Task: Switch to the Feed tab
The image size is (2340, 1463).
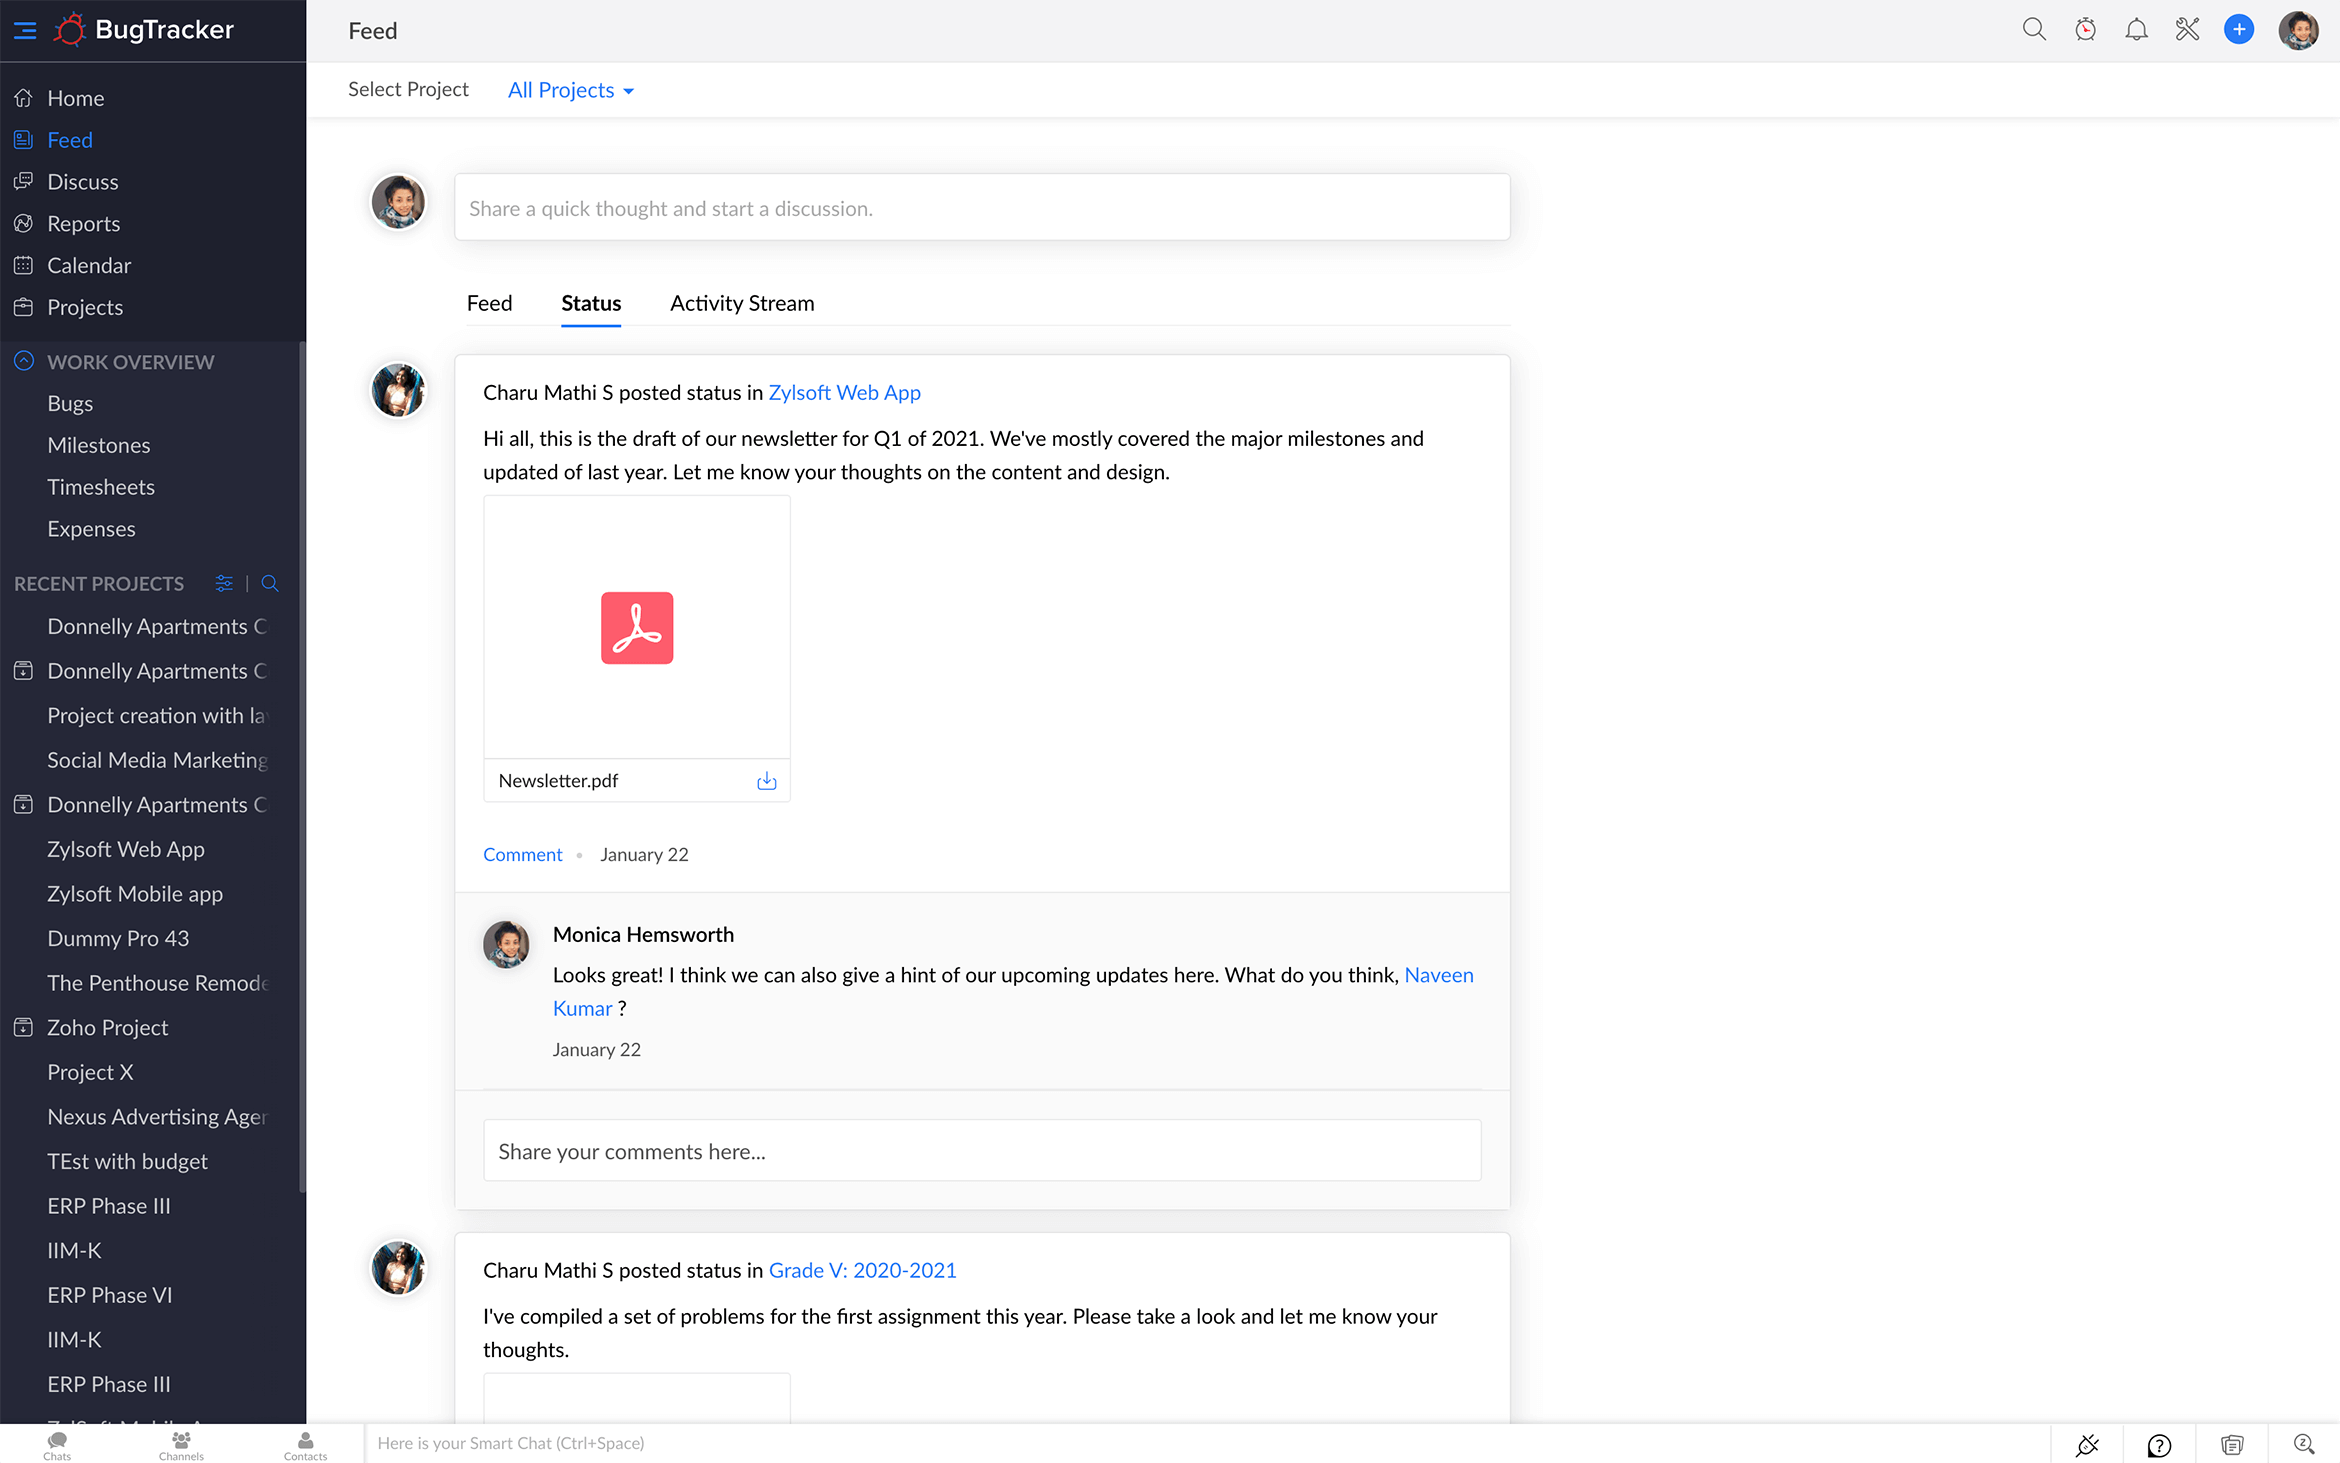Action: [489, 303]
